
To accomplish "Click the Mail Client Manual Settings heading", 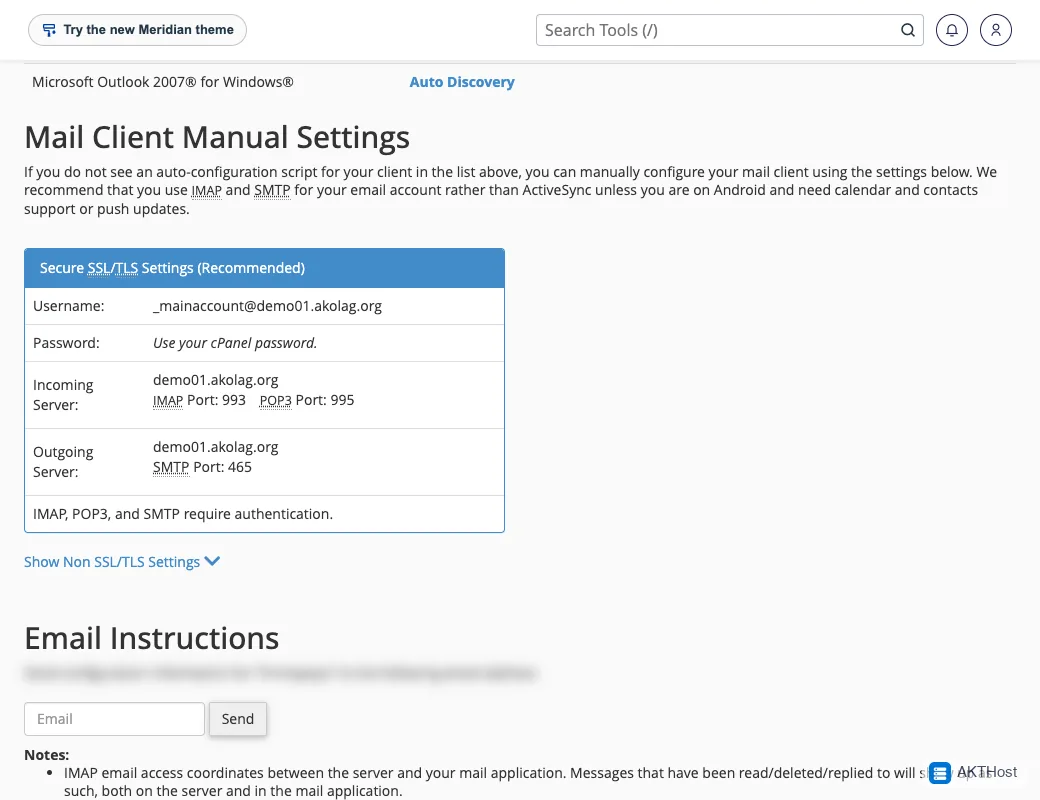I will pos(217,137).
